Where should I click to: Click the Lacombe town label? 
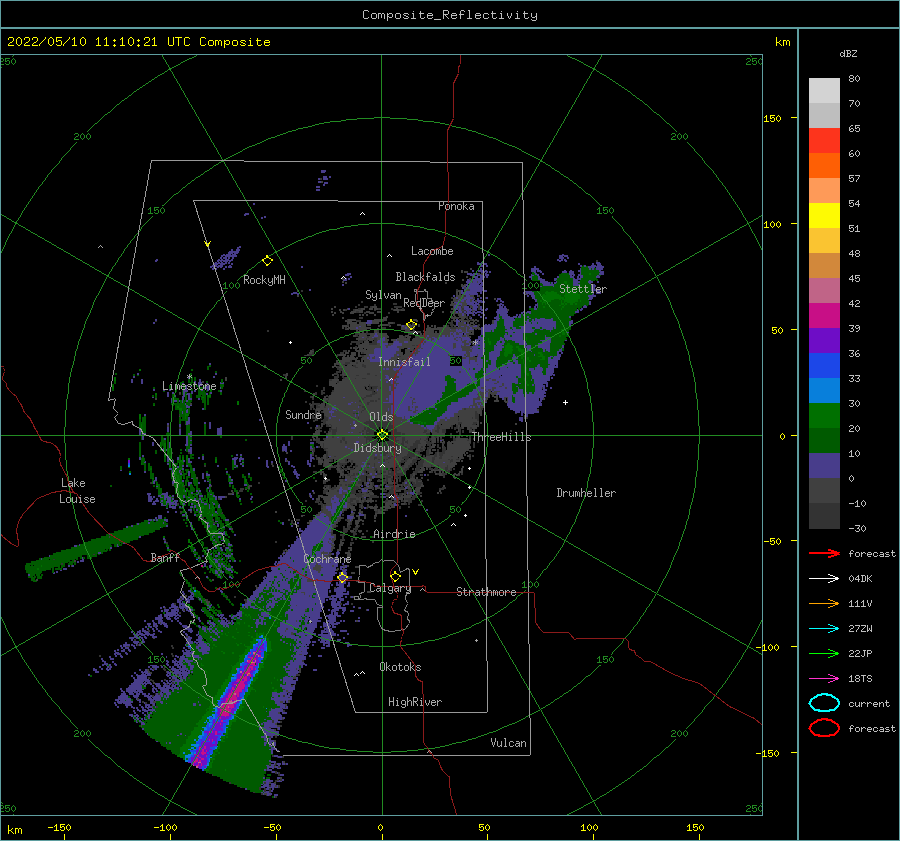tap(432, 251)
